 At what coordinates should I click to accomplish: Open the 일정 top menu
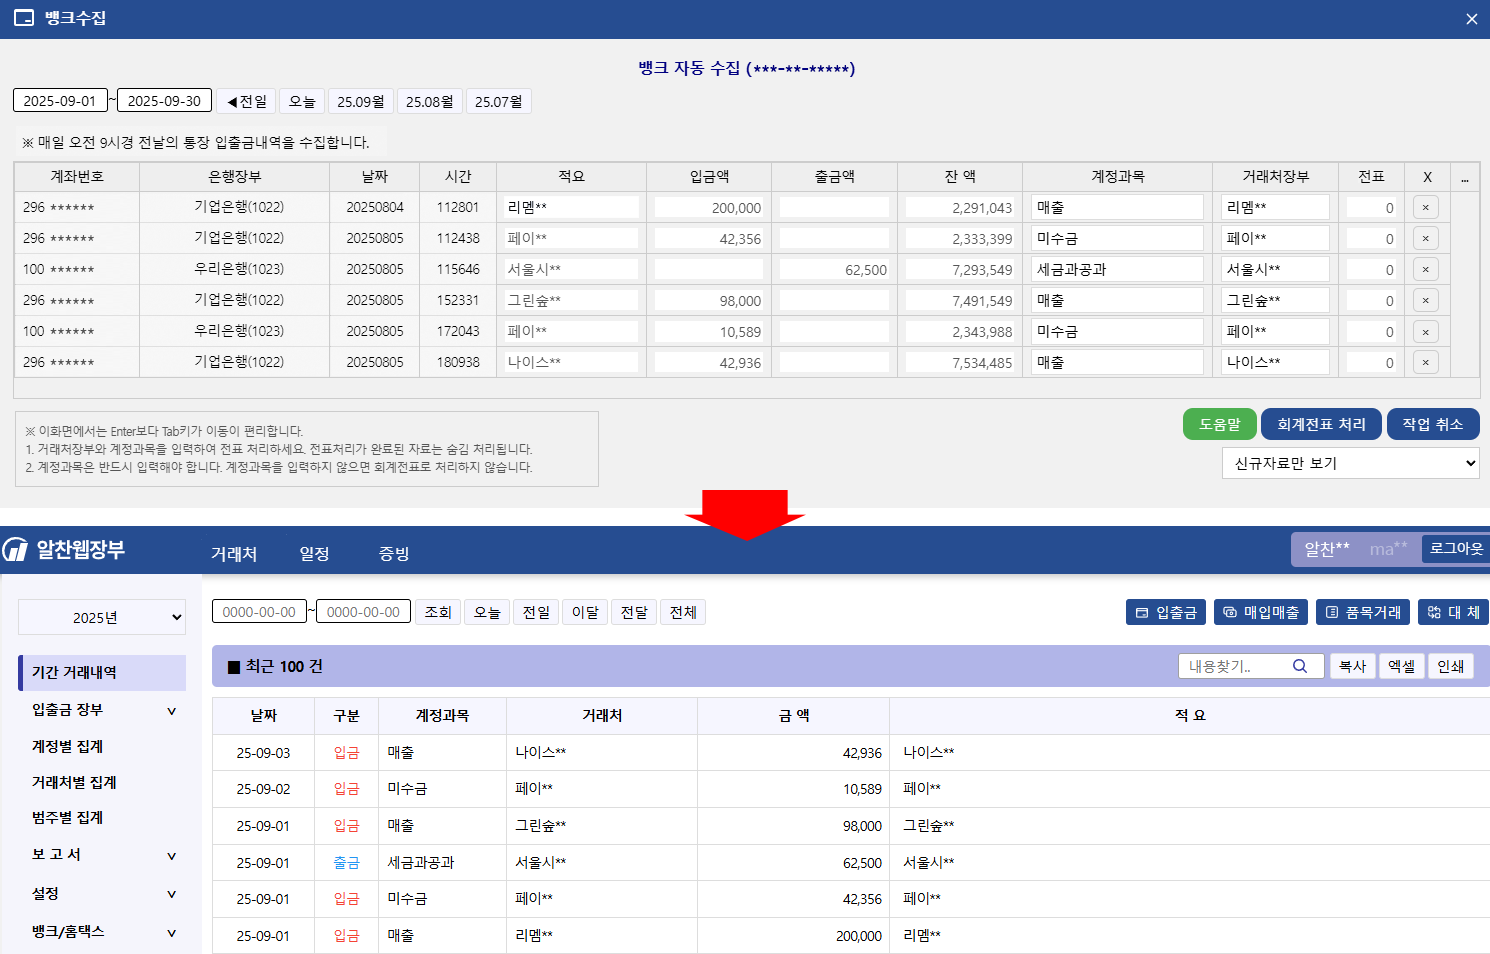tap(314, 553)
